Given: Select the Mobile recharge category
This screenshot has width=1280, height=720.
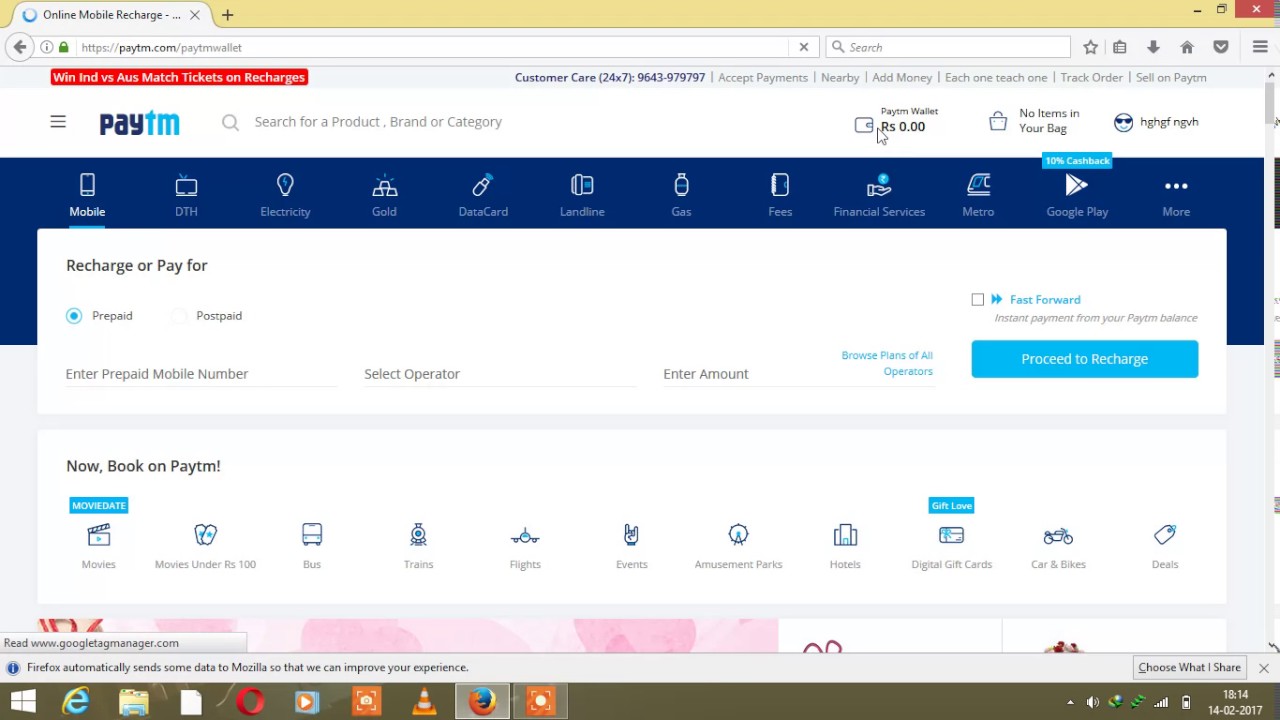Looking at the screenshot, I should 87,195.
